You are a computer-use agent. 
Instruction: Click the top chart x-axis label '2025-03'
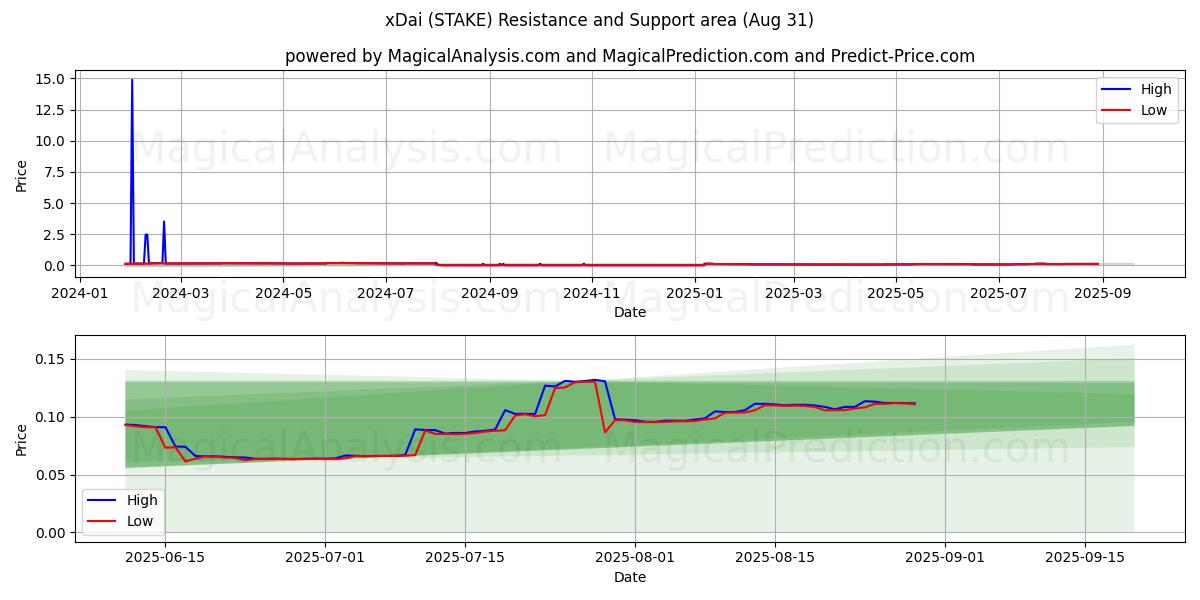(x=792, y=293)
